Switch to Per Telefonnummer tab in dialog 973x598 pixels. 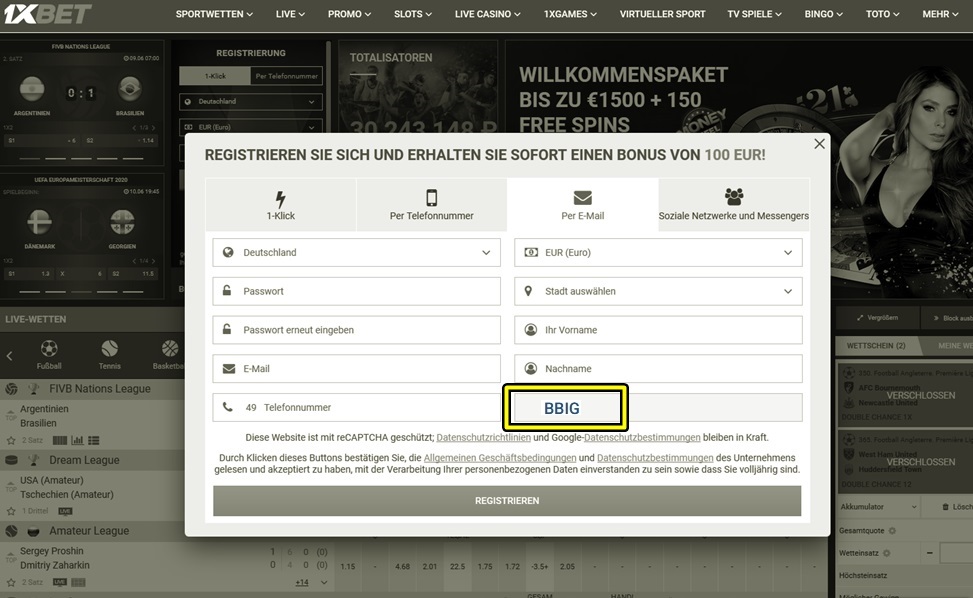click(431, 205)
